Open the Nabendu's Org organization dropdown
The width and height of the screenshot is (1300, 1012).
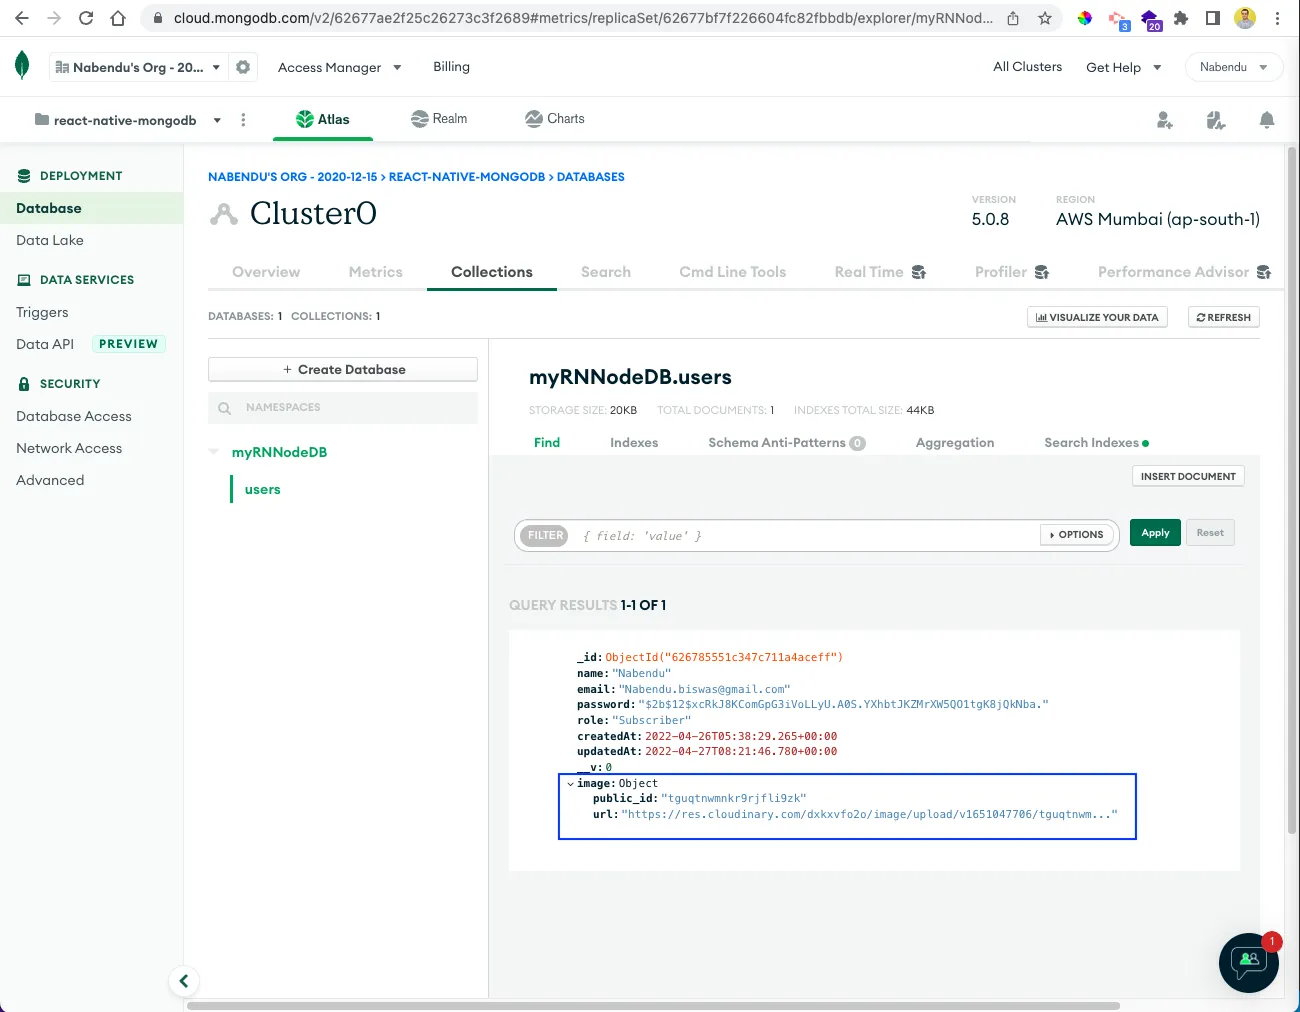pyautogui.click(x=138, y=67)
